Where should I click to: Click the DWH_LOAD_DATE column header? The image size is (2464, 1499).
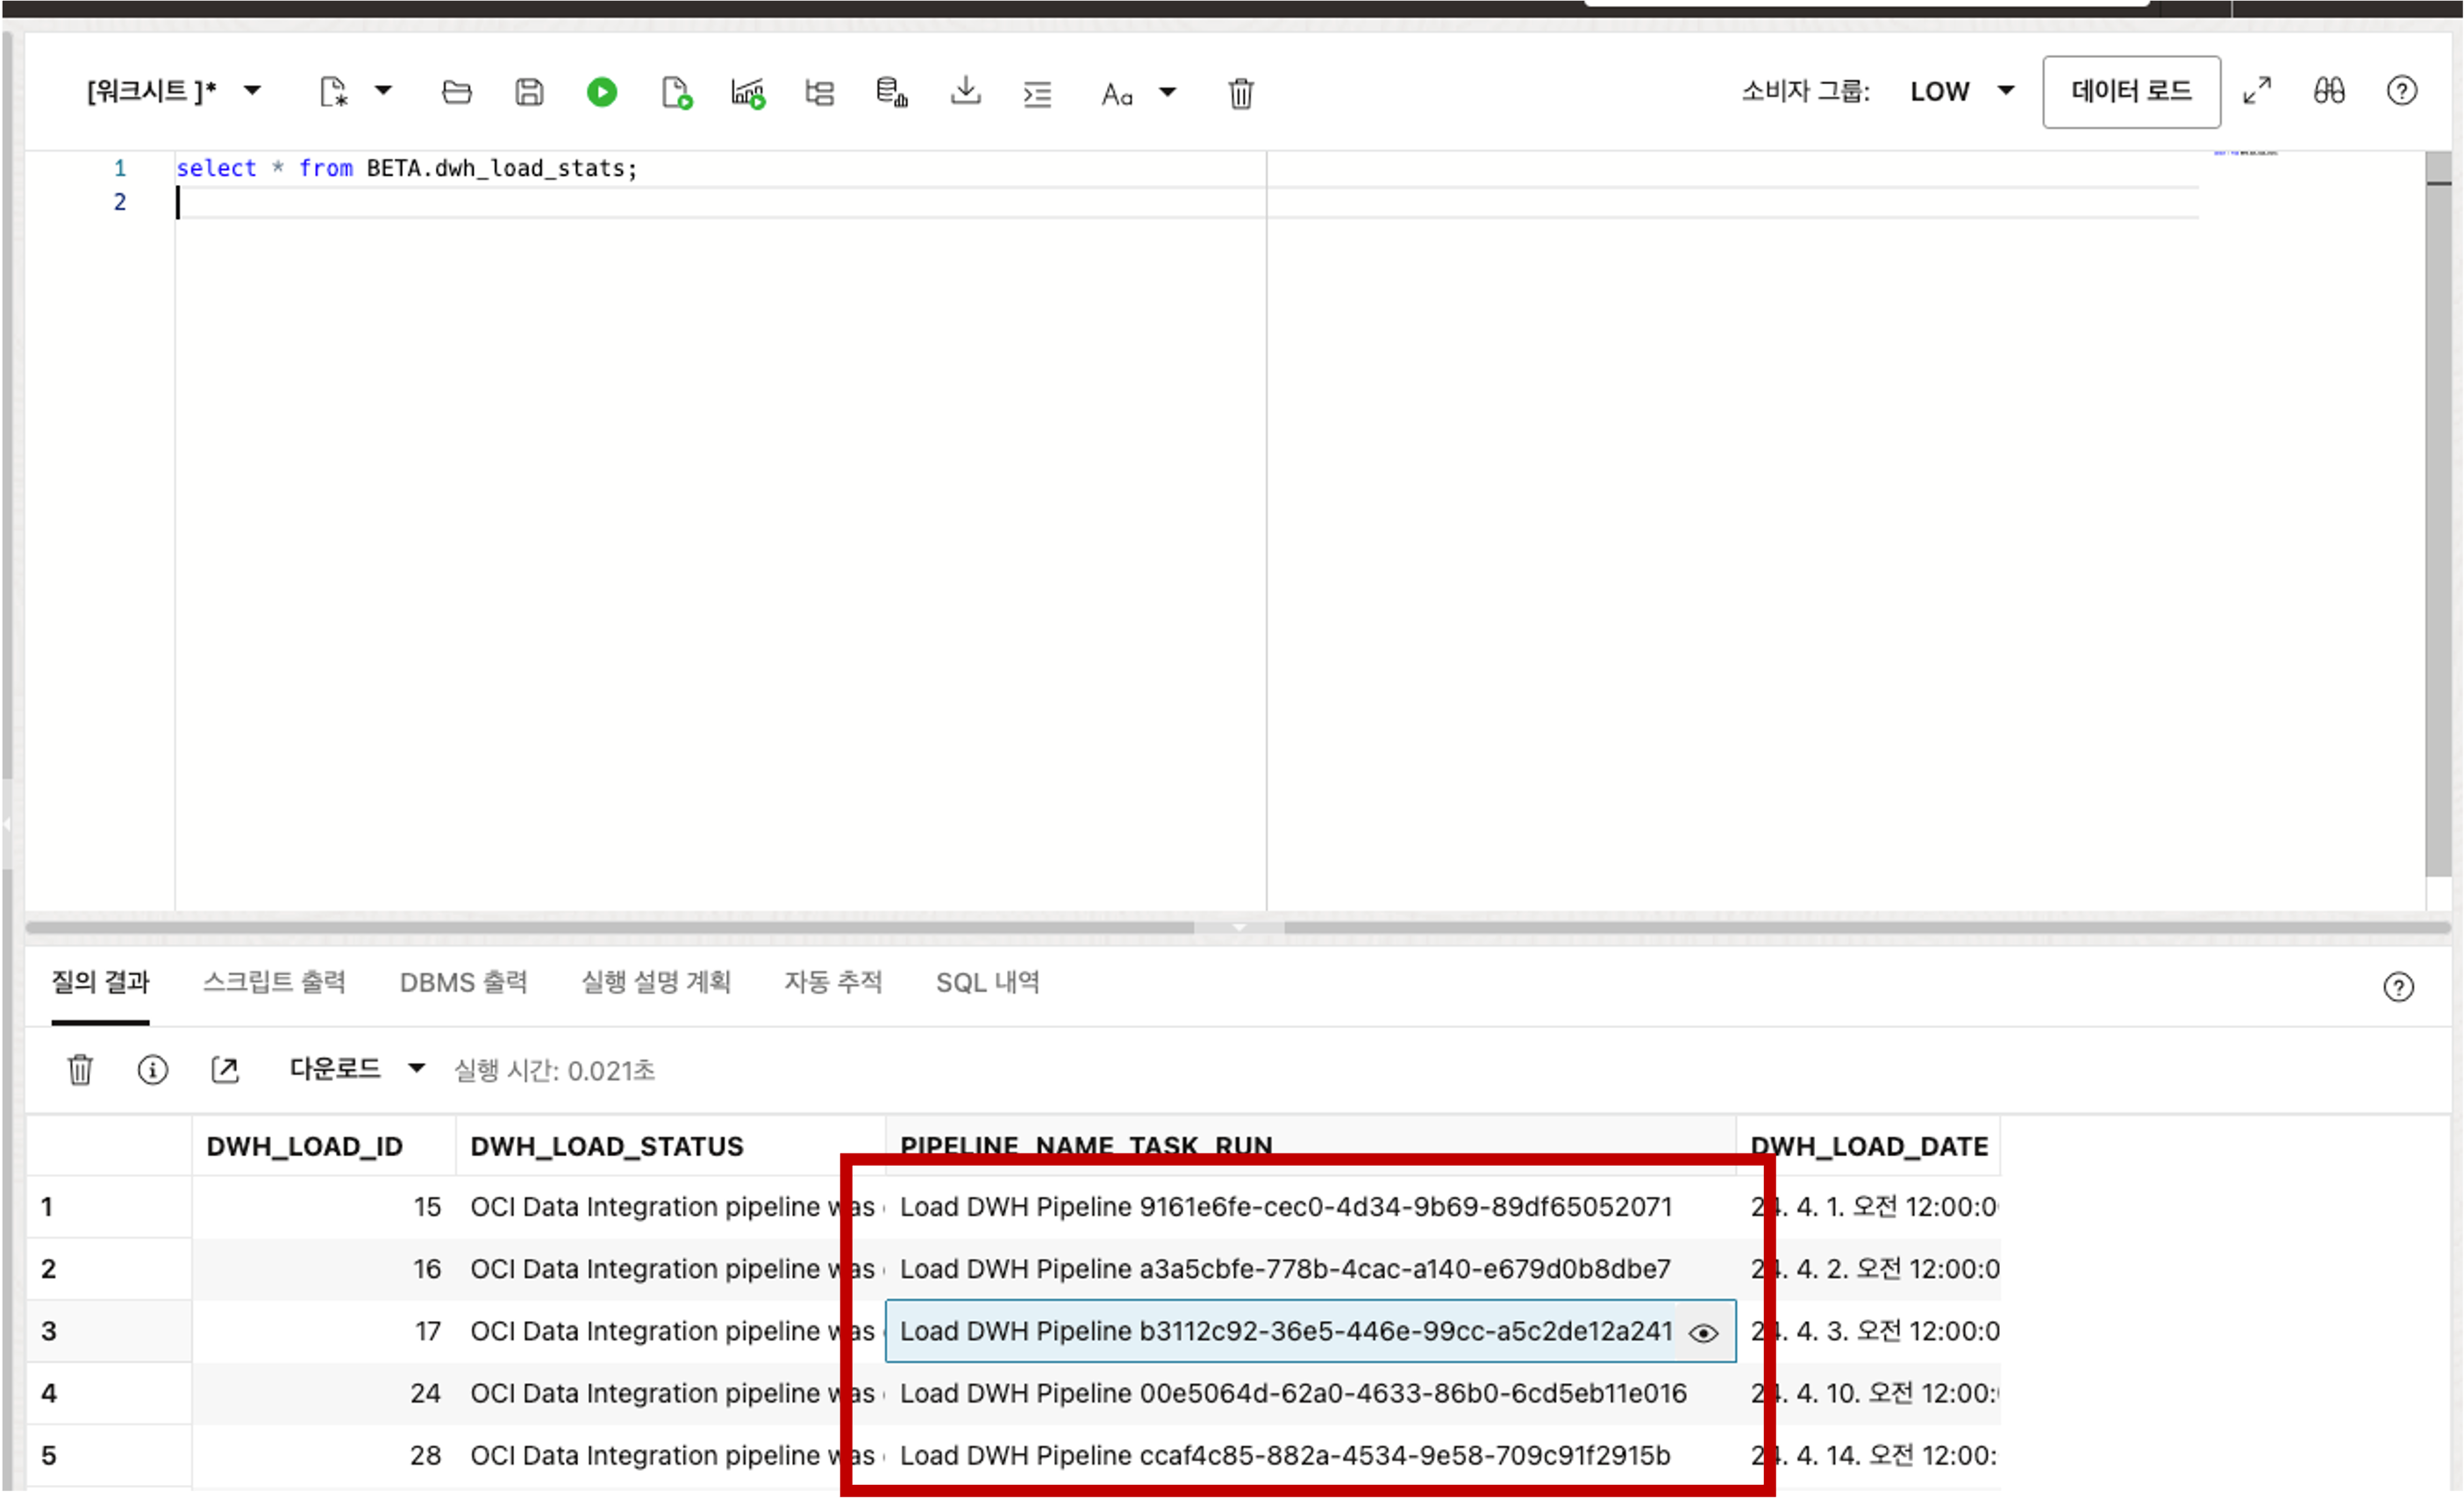[x=1868, y=1146]
